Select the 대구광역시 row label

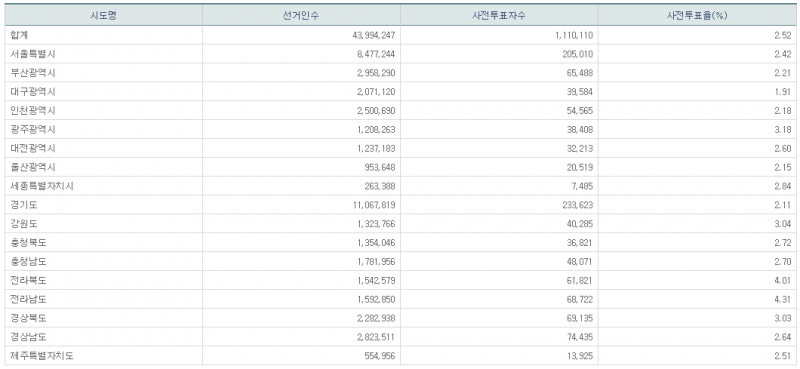[x=33, y=92]
